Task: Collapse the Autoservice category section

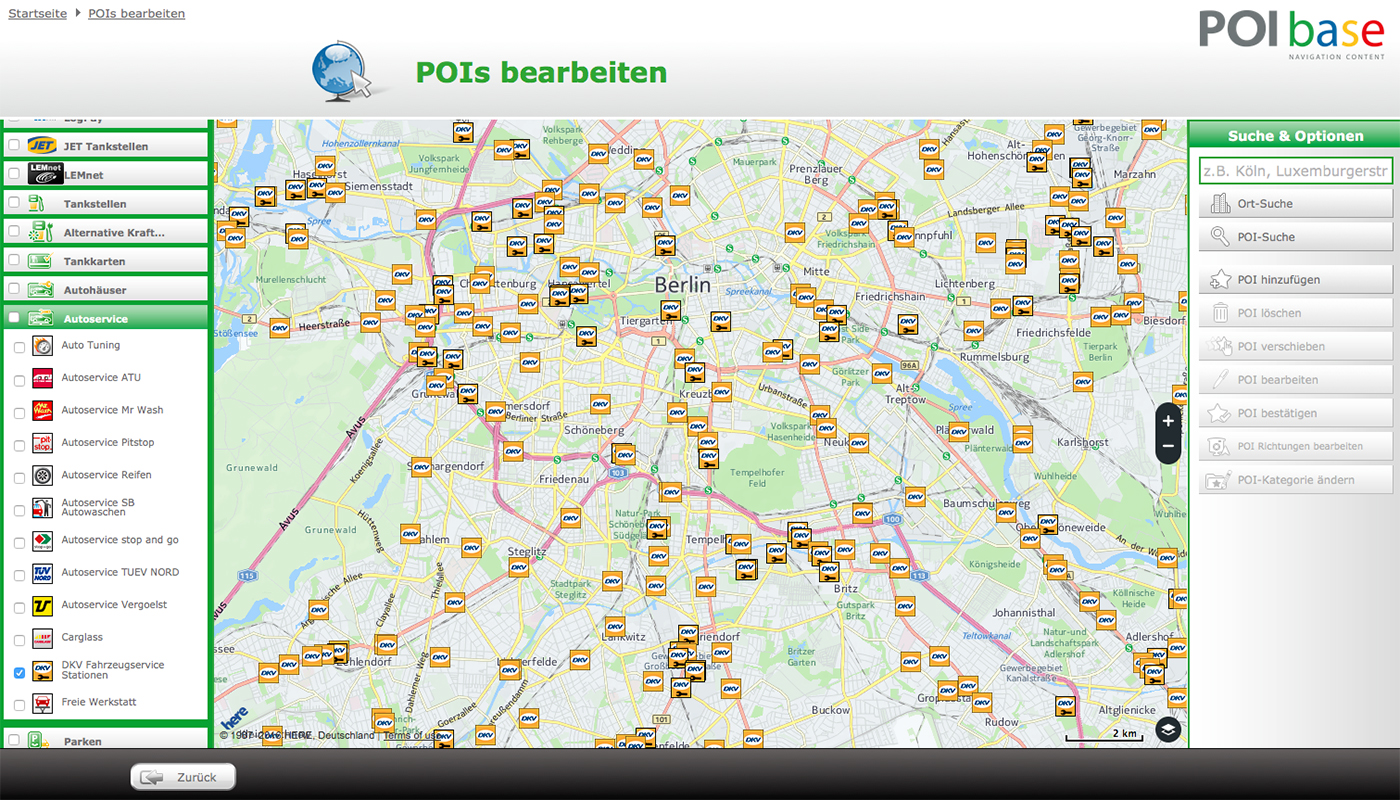Action: [96, 319]
